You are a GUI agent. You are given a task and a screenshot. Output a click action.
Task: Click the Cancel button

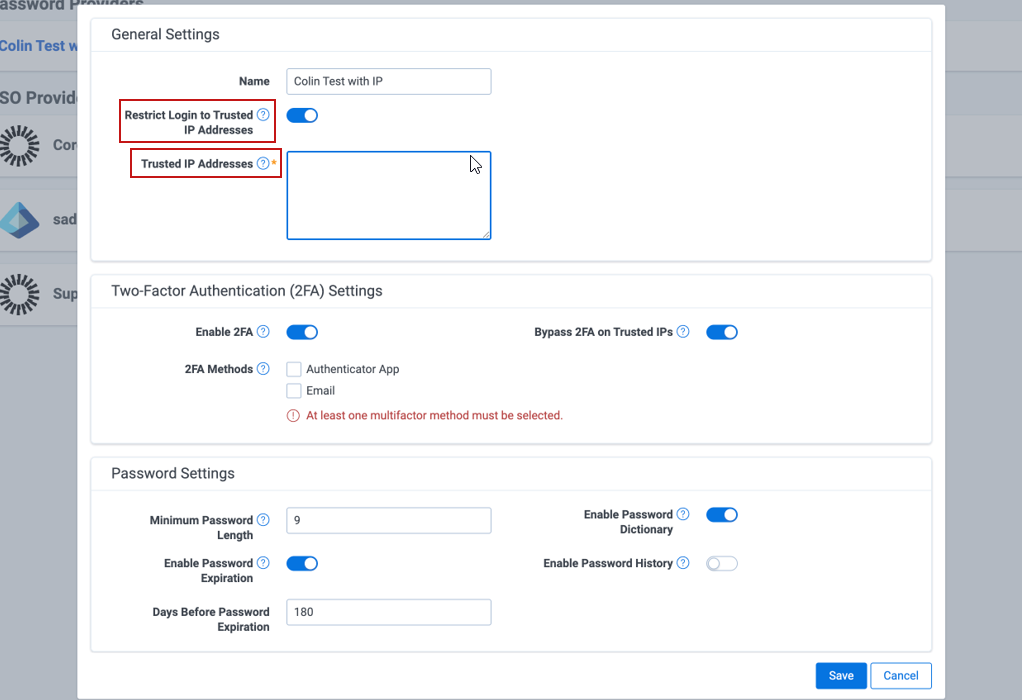[x=901, y=676]
